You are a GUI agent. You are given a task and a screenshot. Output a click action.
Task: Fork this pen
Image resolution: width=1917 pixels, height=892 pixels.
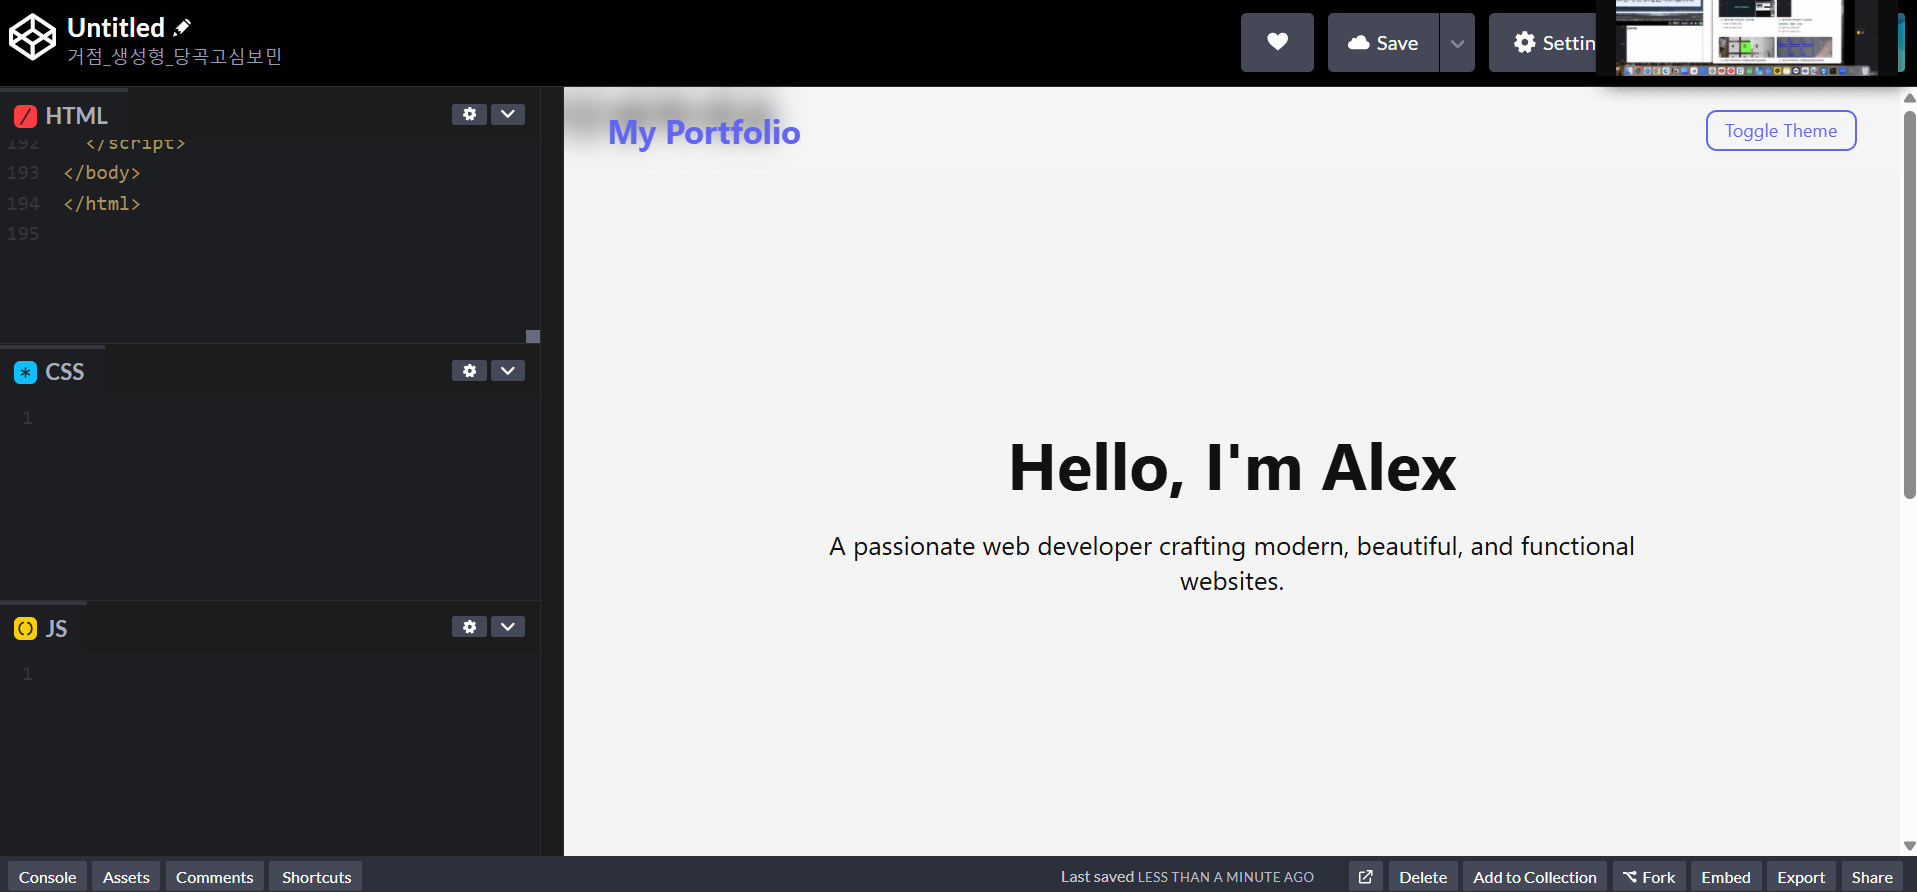coord(1649,877)
